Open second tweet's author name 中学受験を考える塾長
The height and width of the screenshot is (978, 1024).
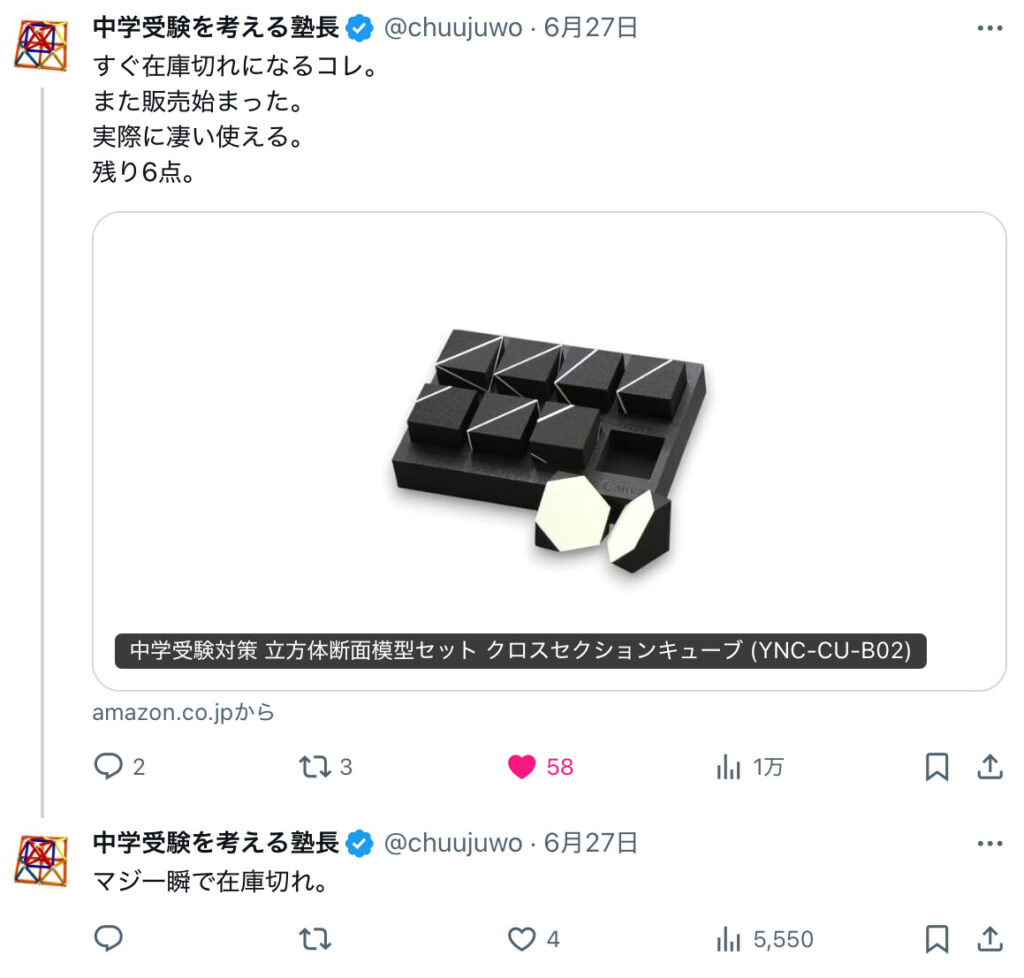click(216, 843)
